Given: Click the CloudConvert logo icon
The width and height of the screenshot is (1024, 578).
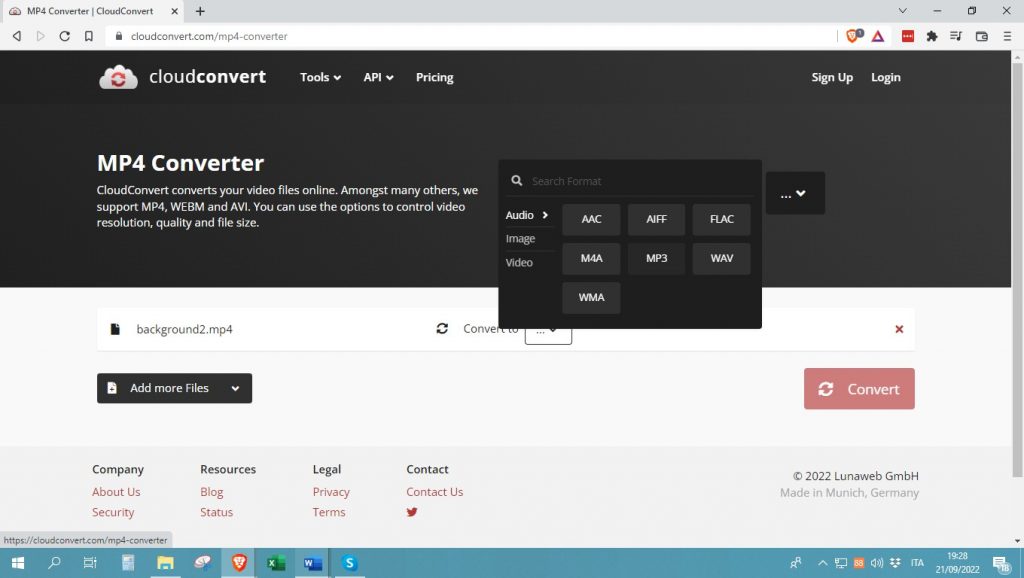Looking at the screenshot, I should tap(118, 77).
